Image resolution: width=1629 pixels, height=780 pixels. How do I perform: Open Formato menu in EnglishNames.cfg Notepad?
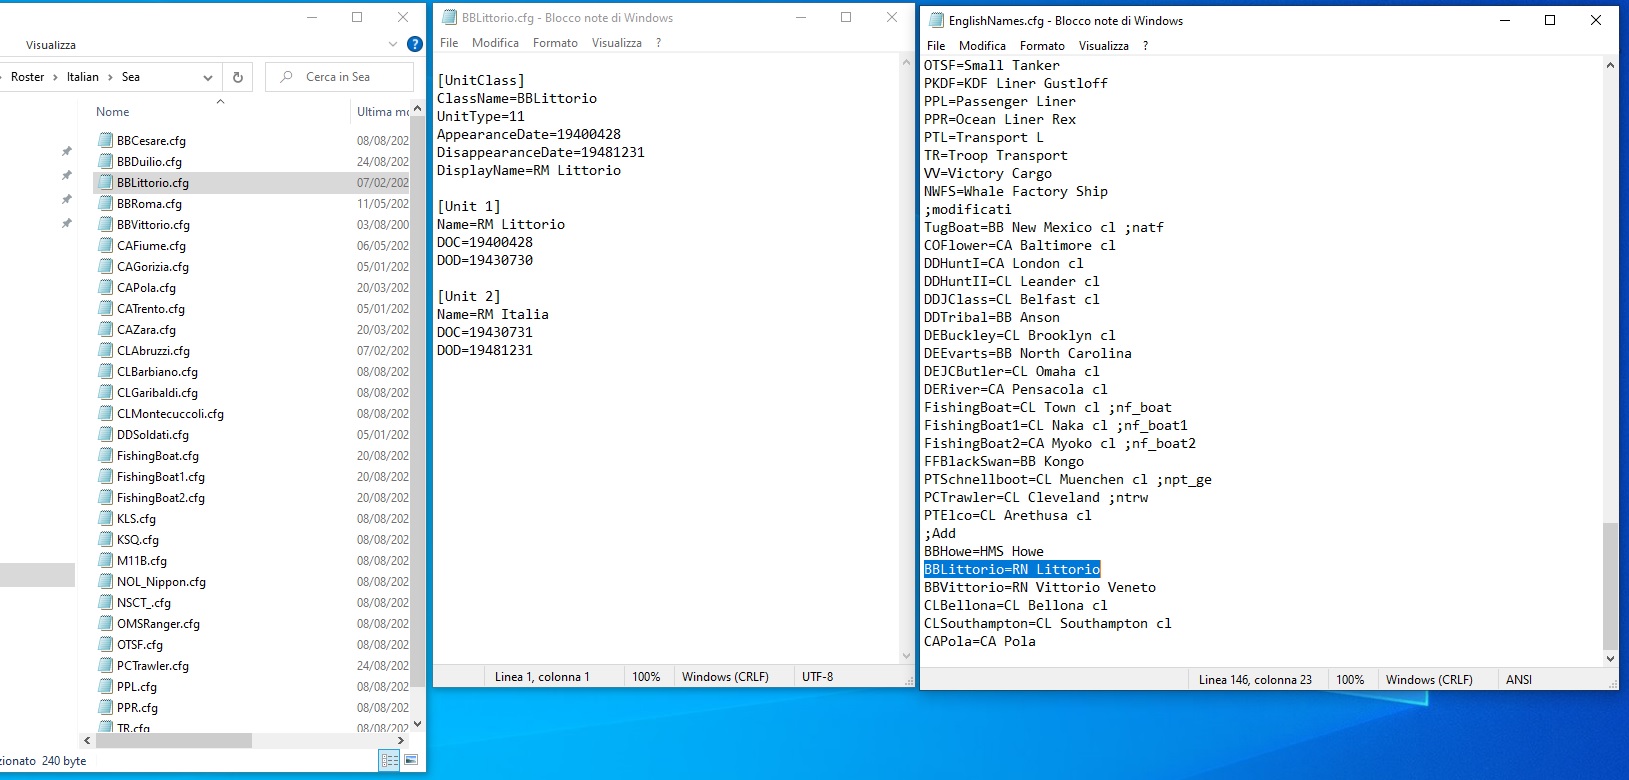pyautogui.click(x=1042, y=46)
